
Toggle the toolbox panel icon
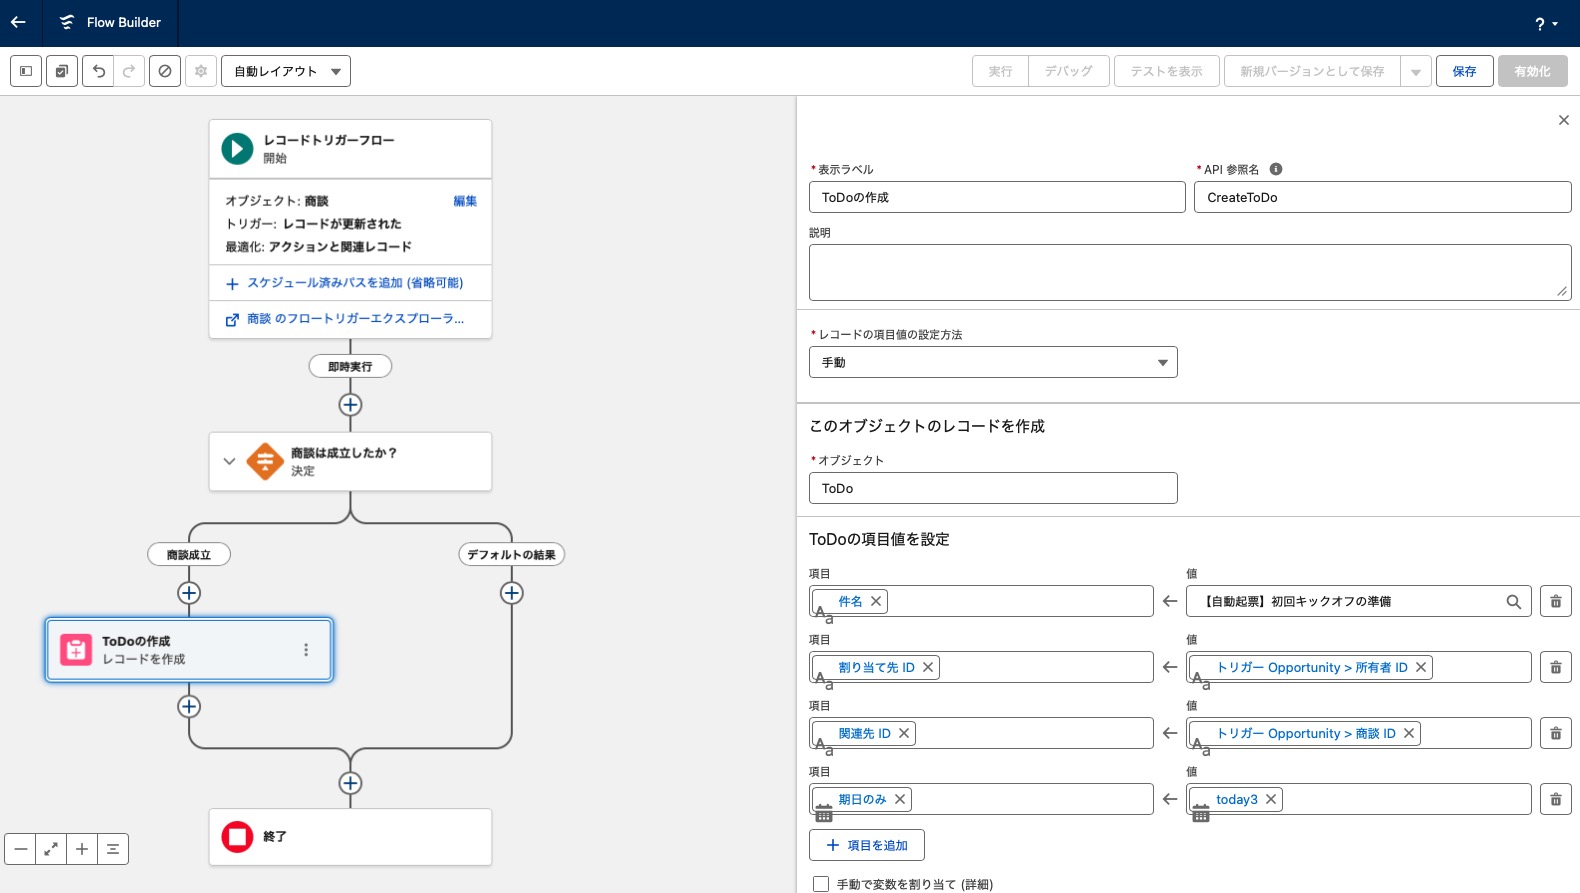coord(26,71)
